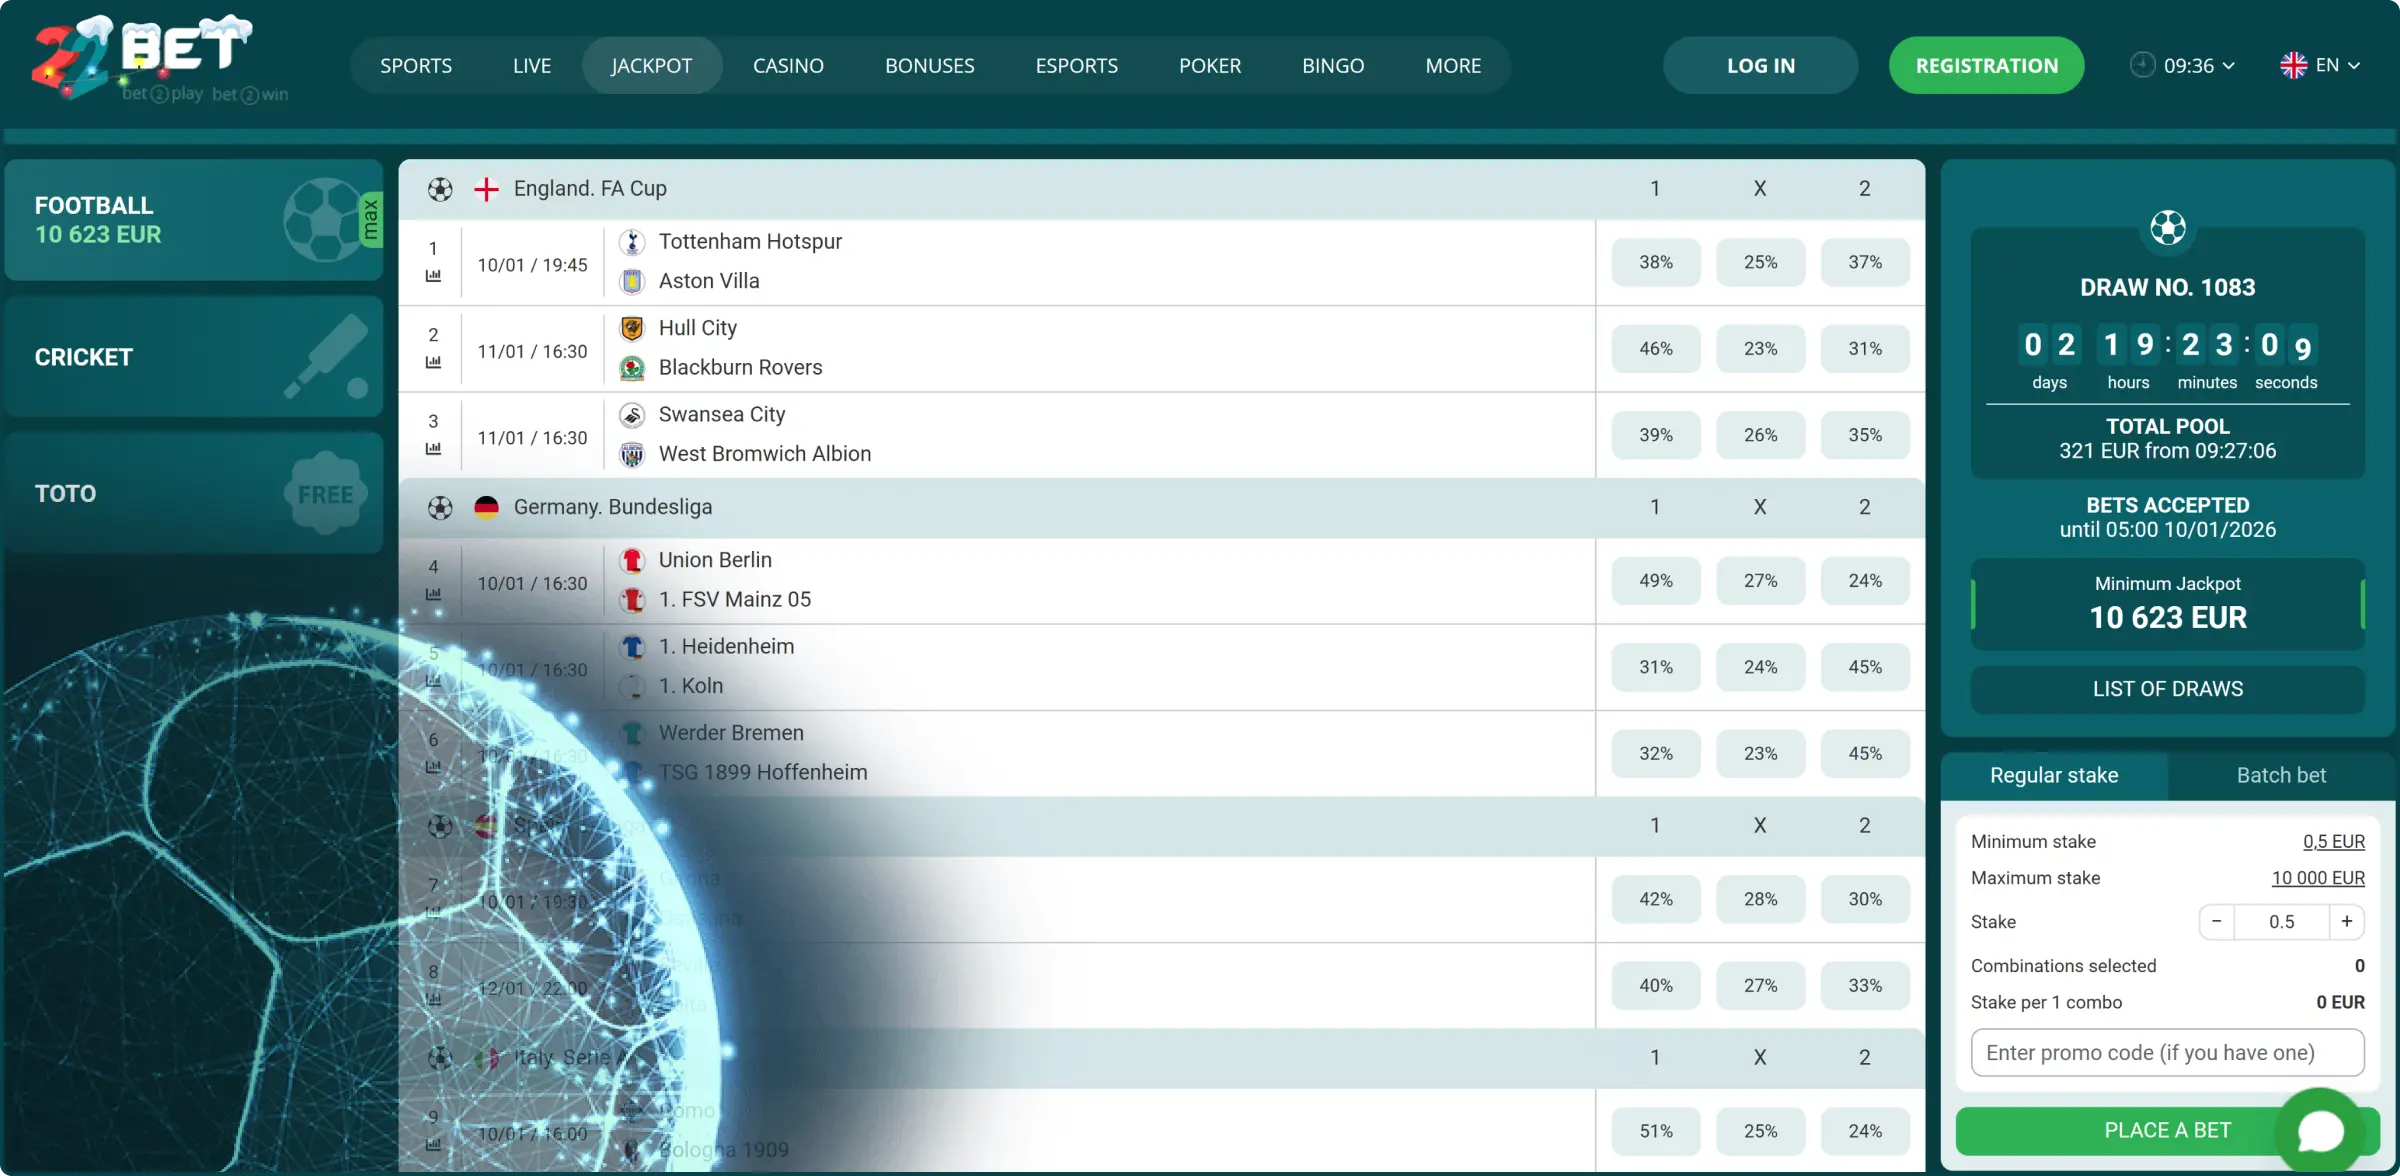Select the 38% home win for Tottenham Hotspur
The width and height of the screenshot is (2400, 1176).
(x=1655, y=262)
